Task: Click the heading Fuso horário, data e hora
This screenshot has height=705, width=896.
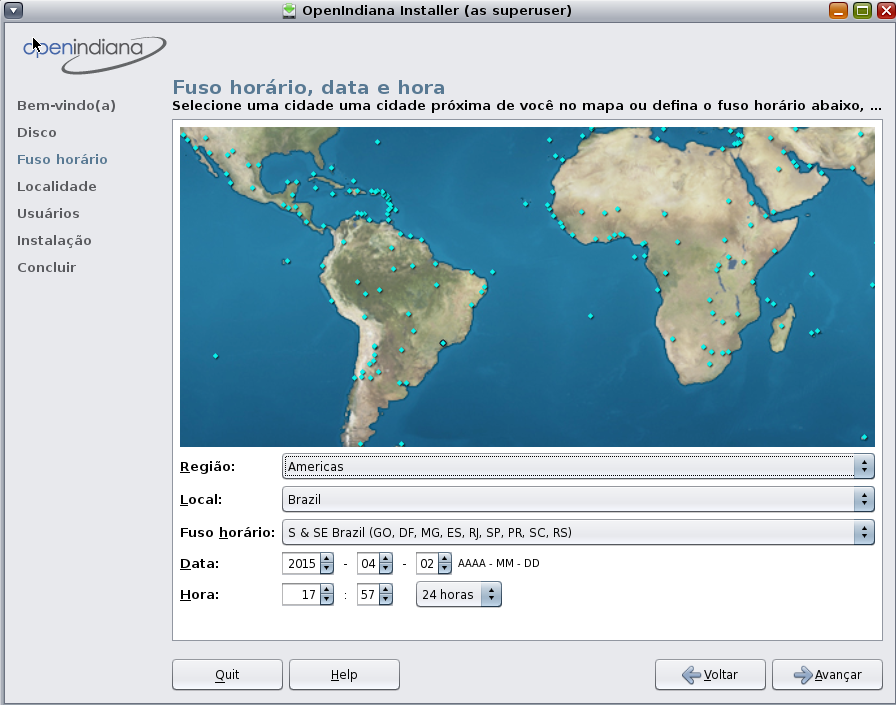Action: coord(309,87)
